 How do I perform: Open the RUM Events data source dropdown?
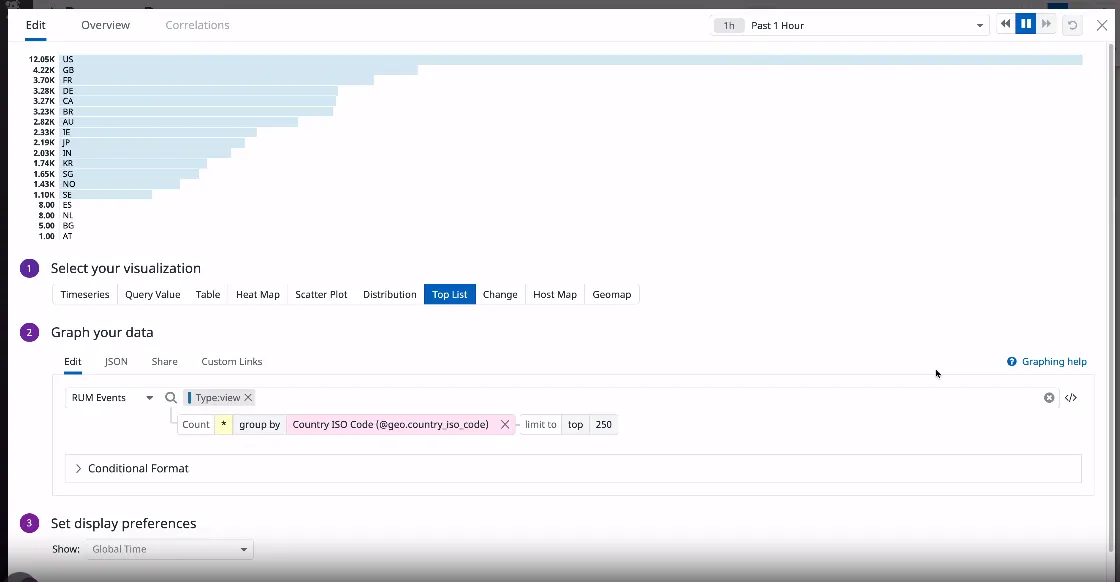click(112, 398)
